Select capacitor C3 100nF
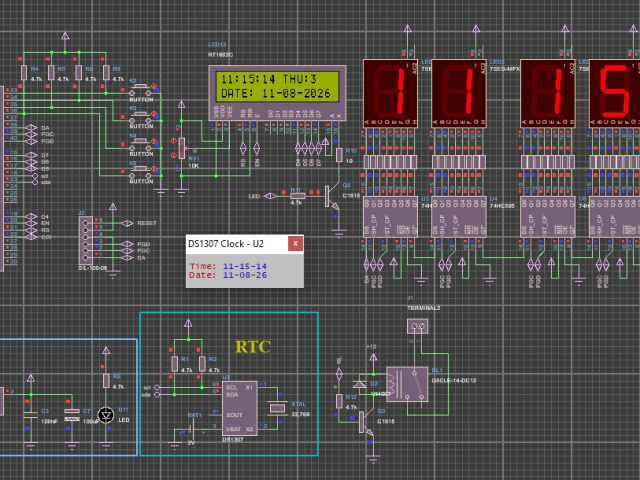The height and width of the screenshot is (480, 640). pyautogui.click(x=31, y=415)
